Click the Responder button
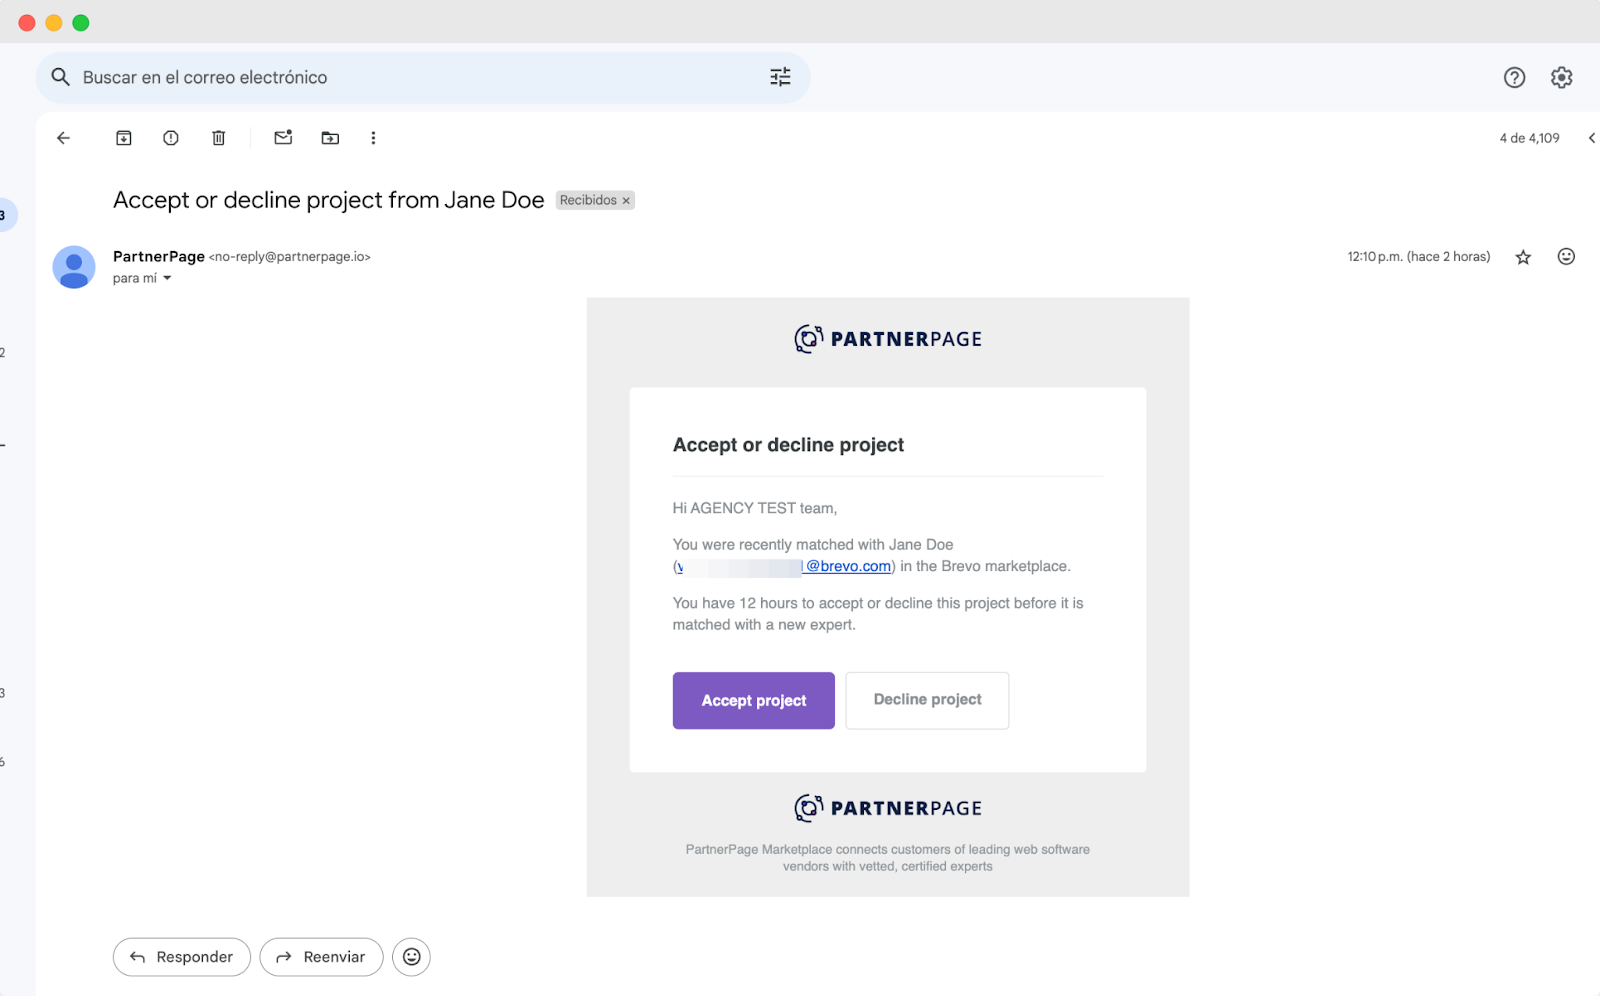 point(182,957)
